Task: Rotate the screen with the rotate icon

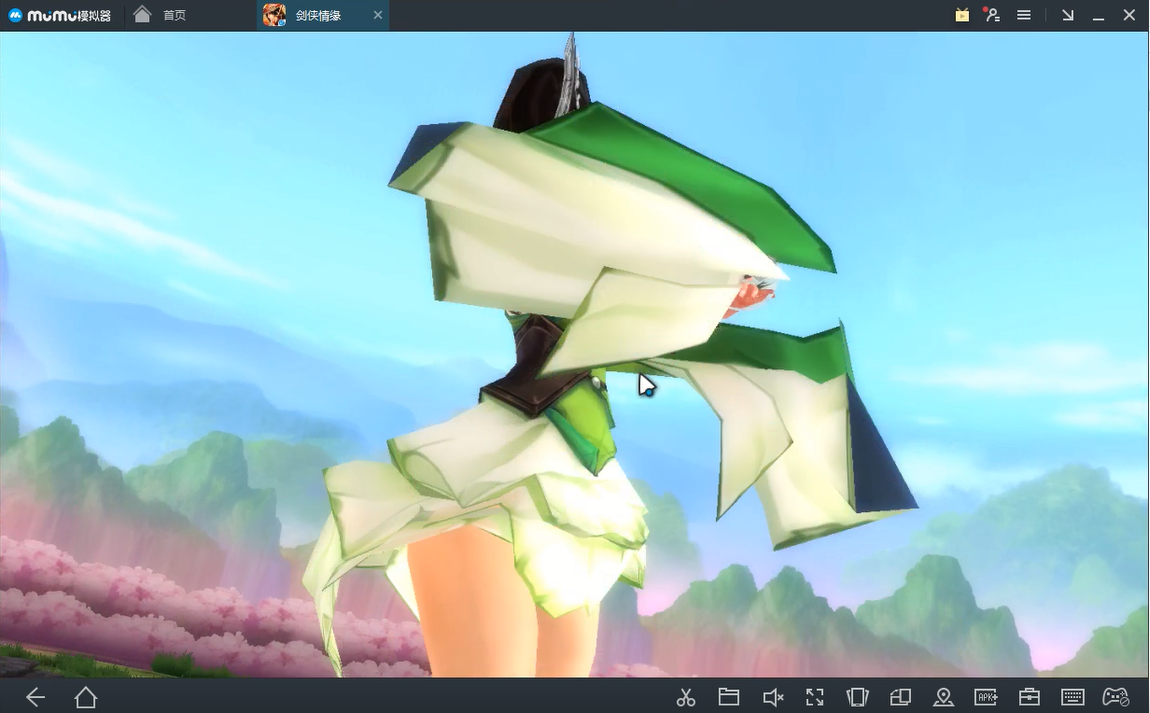Action: pos(900,697)
